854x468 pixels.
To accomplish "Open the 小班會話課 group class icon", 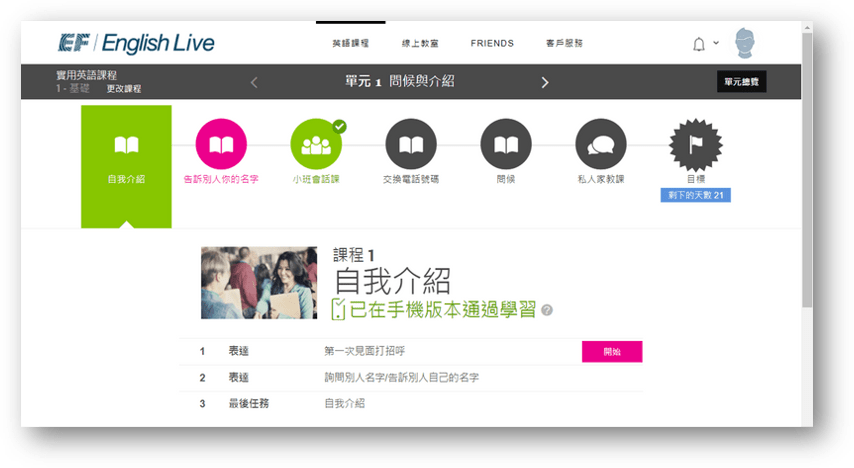I will click(316, 144).
